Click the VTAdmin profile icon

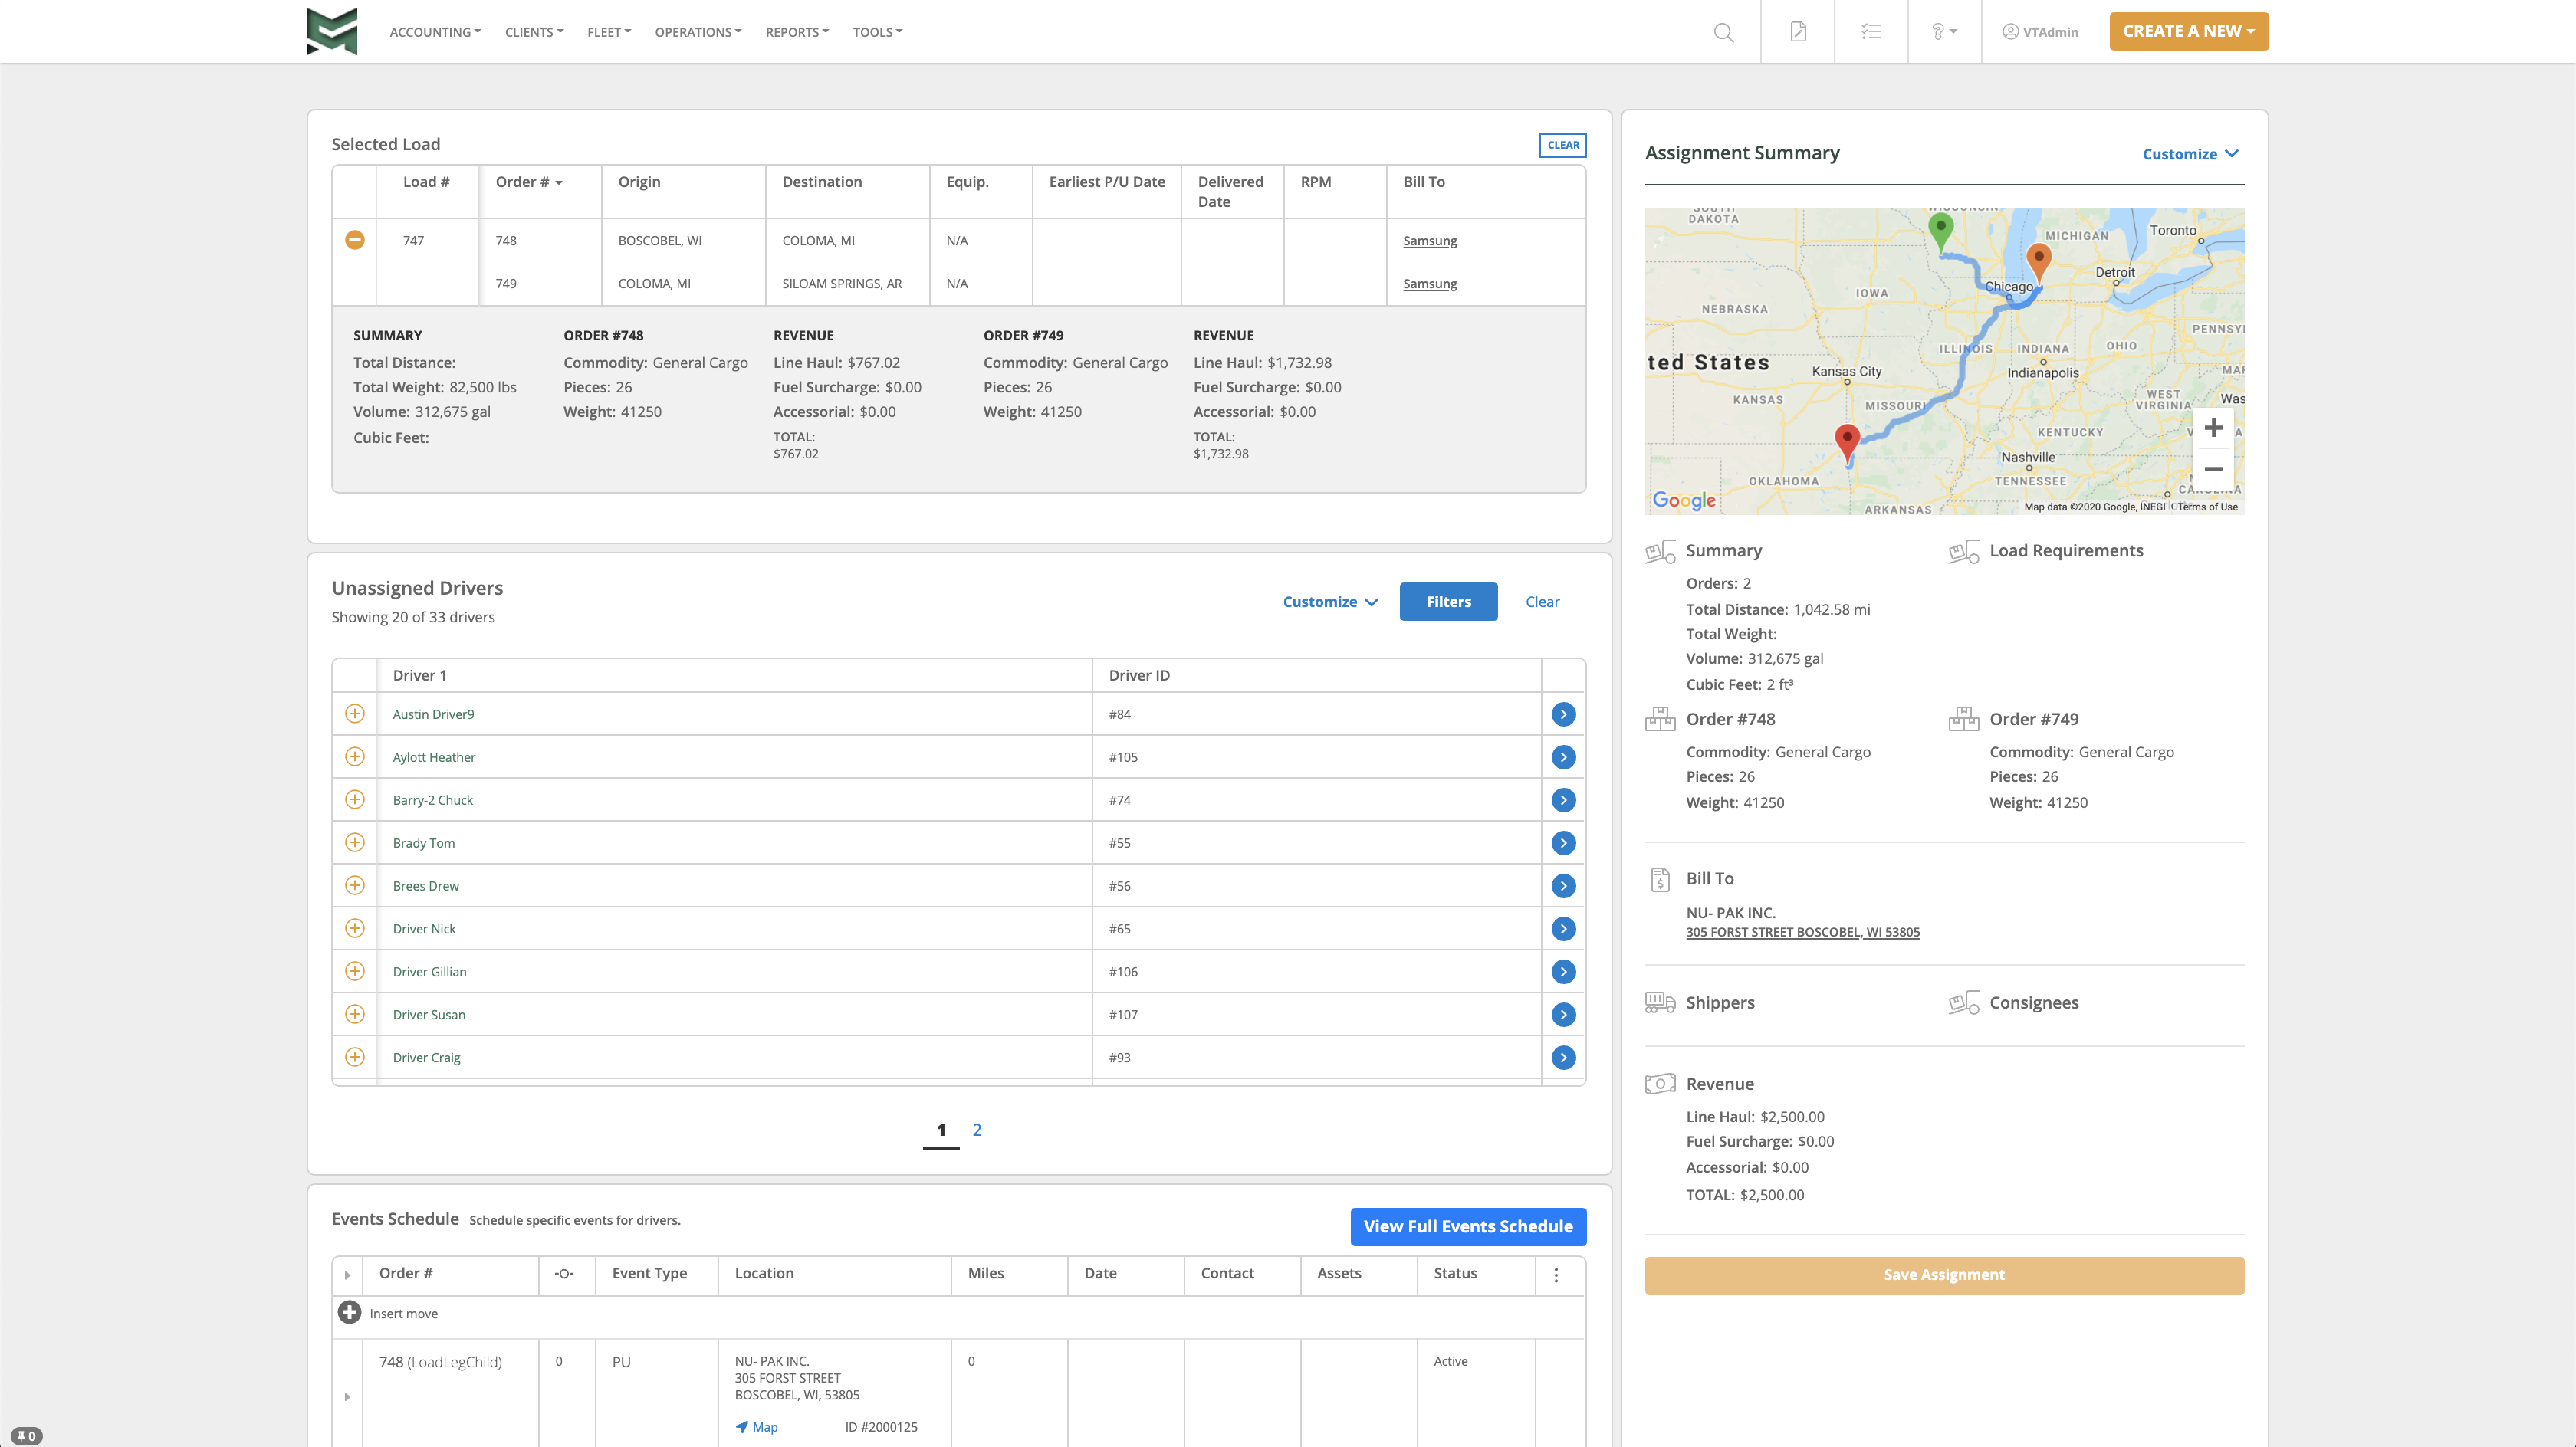tap(2010, 31)
